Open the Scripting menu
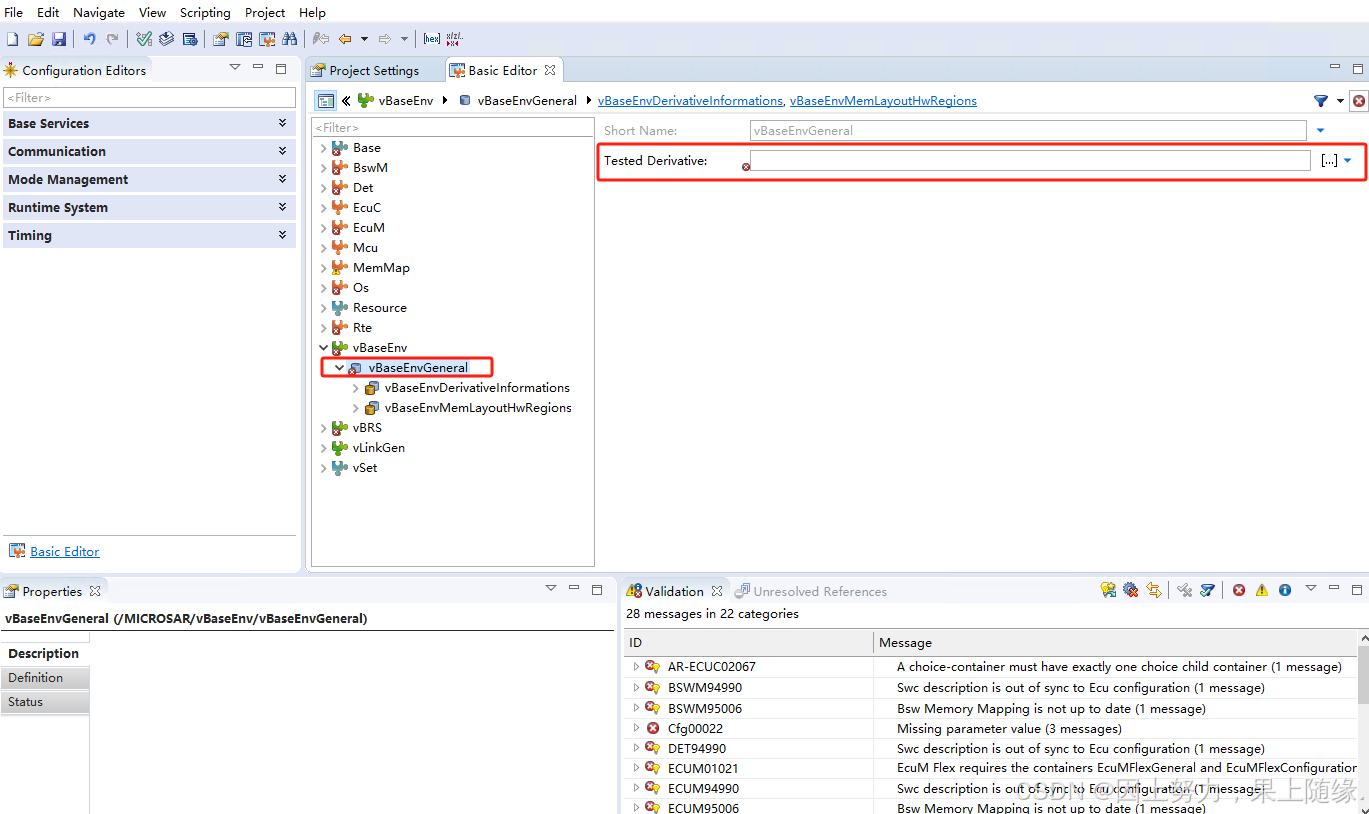Image resolution: width=1369 pixels, height=814 pixels. 205,12
